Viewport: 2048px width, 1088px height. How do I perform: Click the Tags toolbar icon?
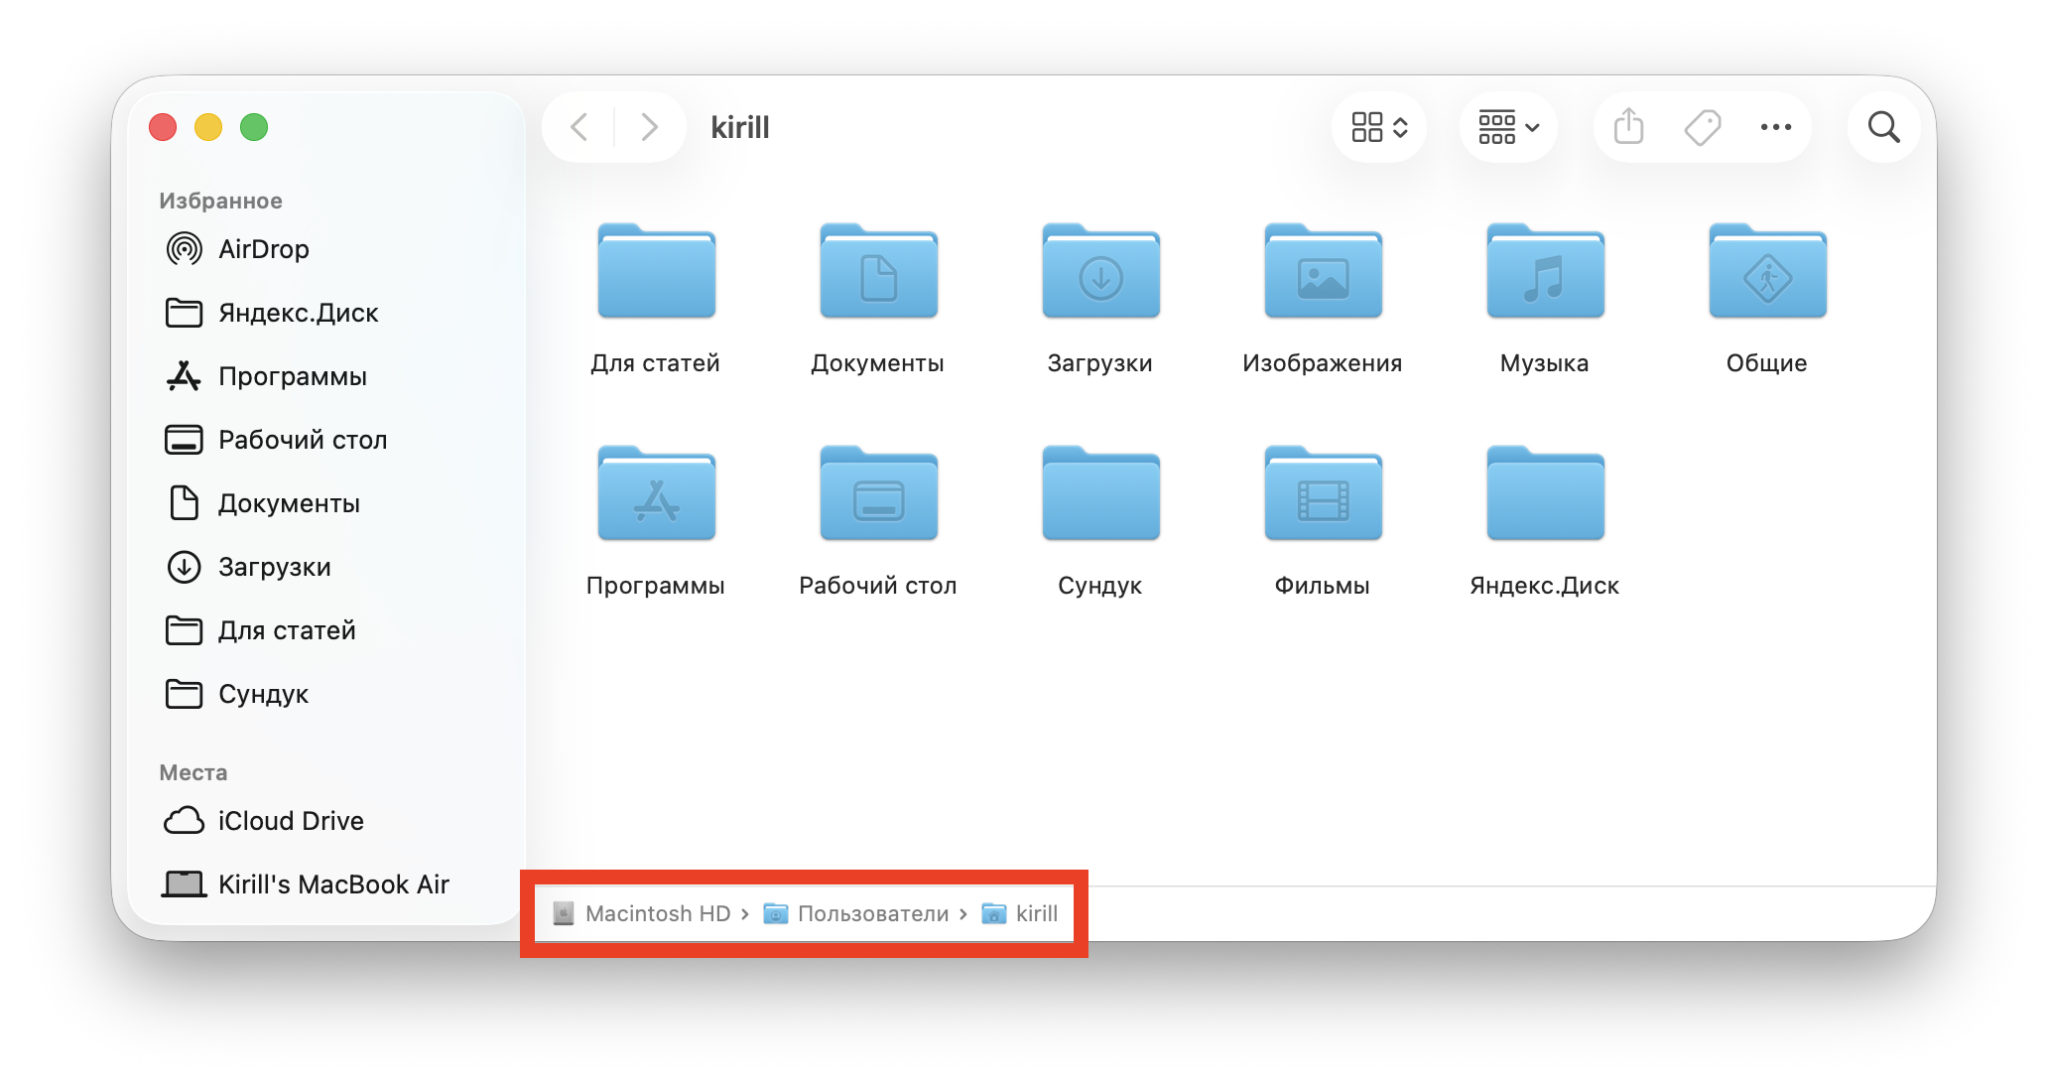click(x=1702, y=127)
